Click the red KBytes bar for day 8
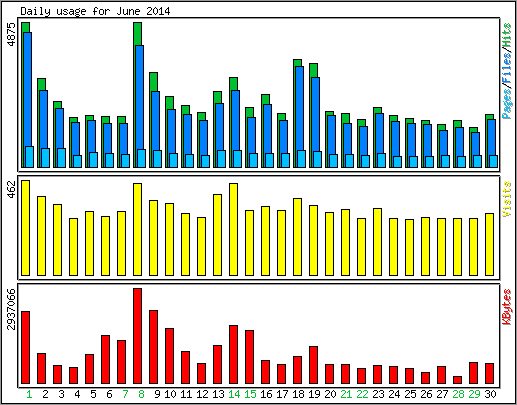Screen dimensions: 517x405 coord(137,336)
